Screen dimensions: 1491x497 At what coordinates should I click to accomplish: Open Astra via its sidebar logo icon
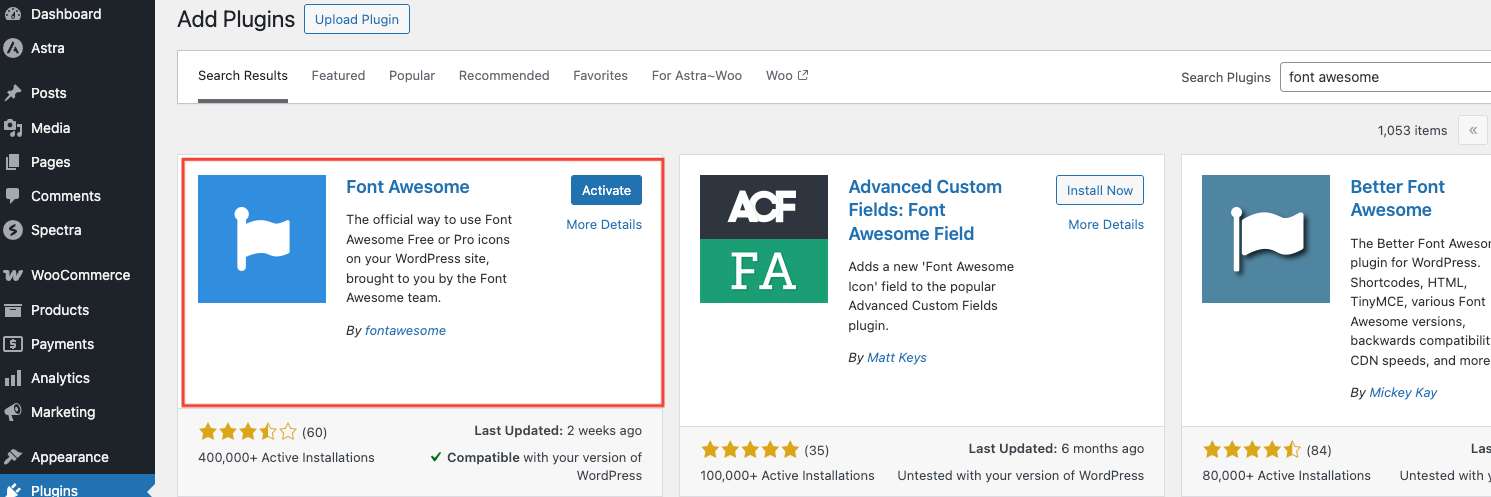13,48
